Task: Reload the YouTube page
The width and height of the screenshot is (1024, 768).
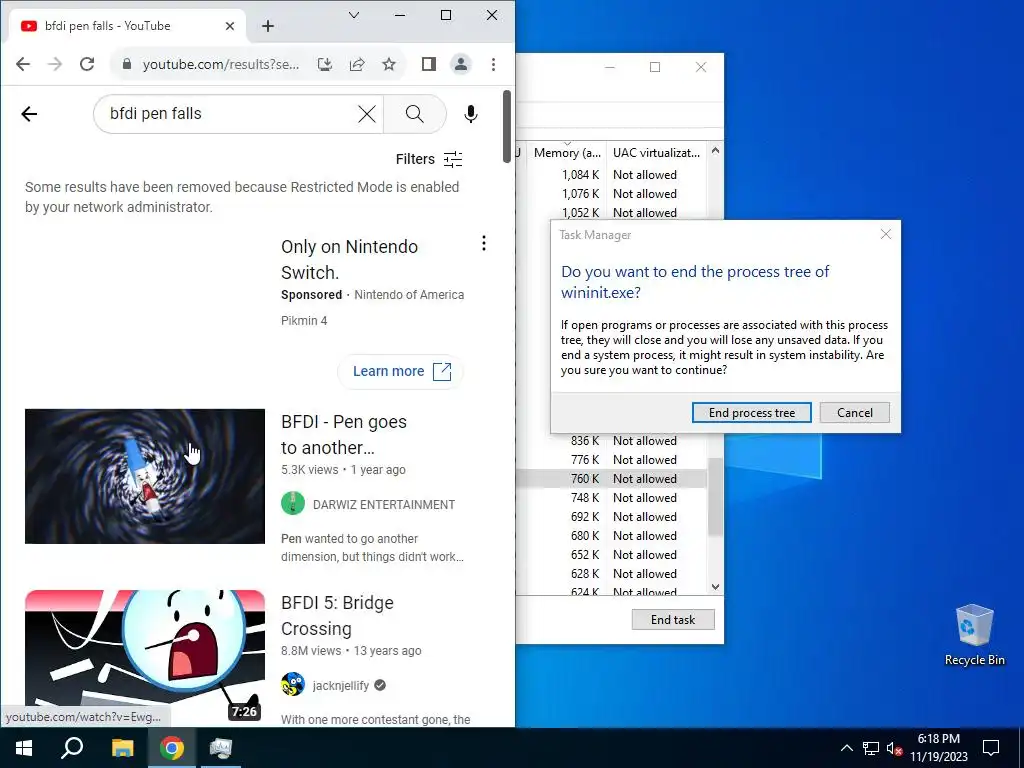Action: (x=87, y=64)
